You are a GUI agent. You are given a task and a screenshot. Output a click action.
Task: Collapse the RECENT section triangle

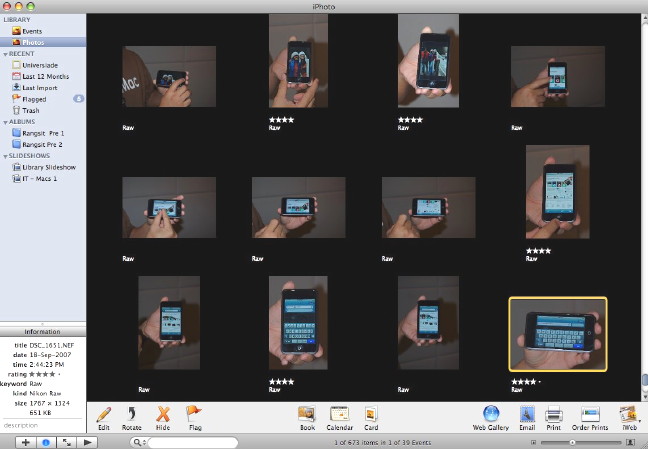point(5,54)
